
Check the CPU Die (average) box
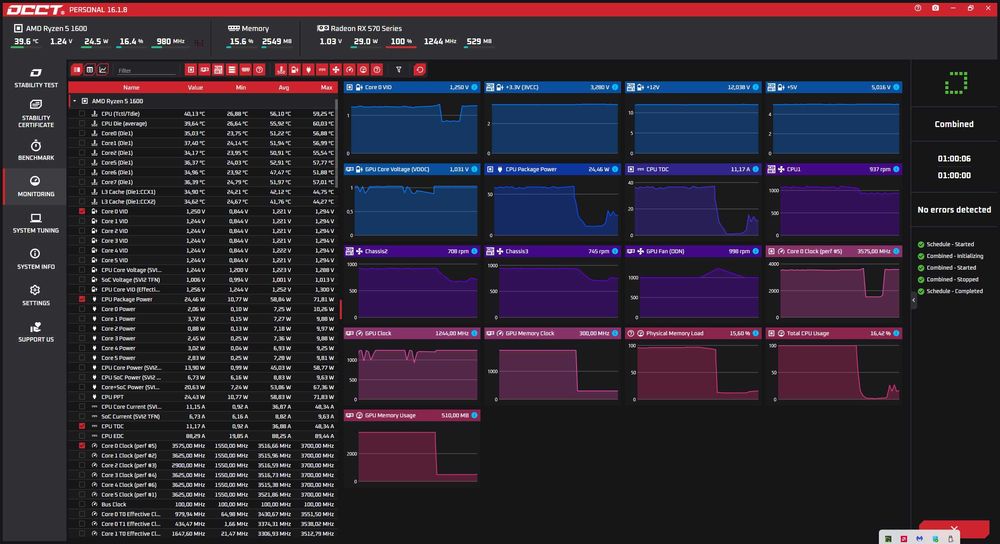click(82, 124)
